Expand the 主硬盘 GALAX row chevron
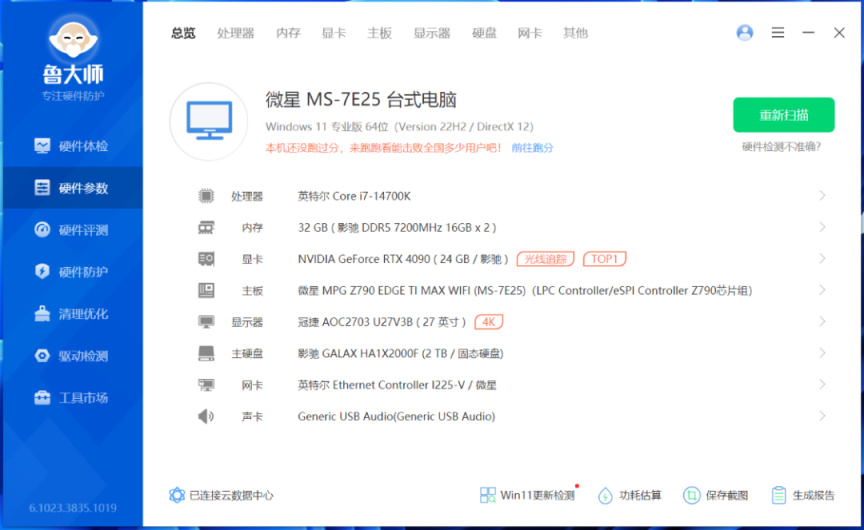The width and height of the screenshot is (864, 530). point(822,353)
